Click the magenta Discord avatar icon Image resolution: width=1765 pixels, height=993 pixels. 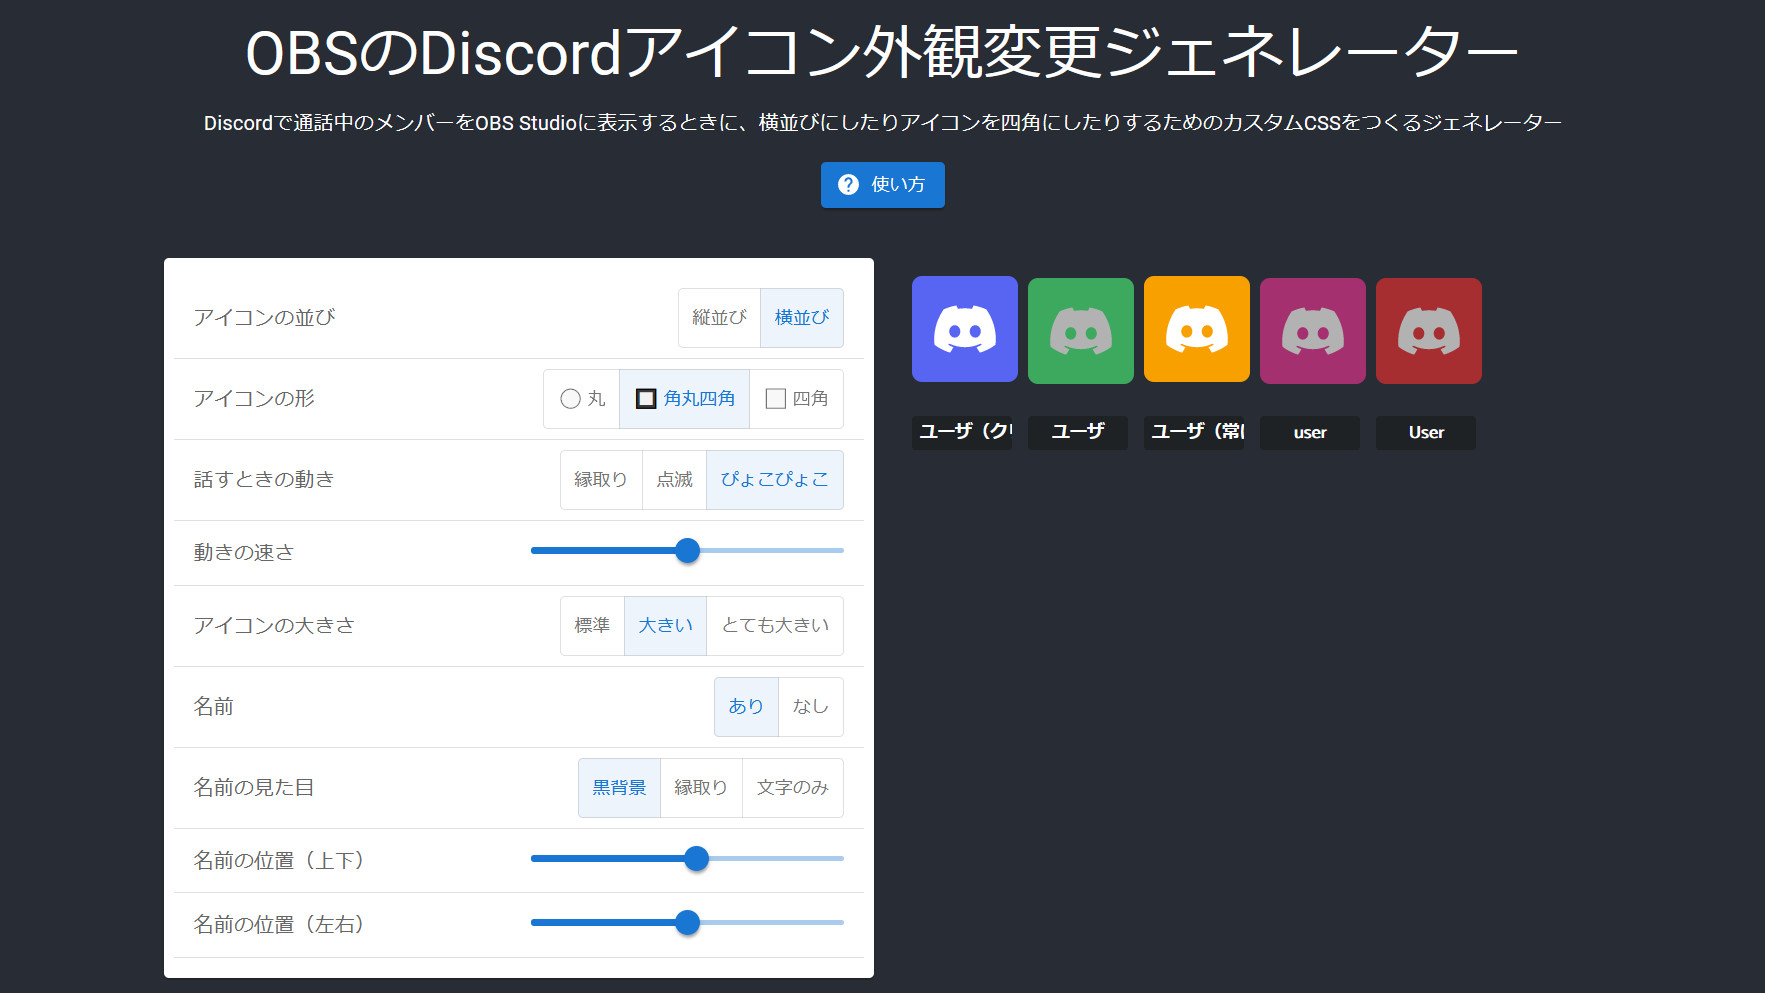click(1312, 331)
